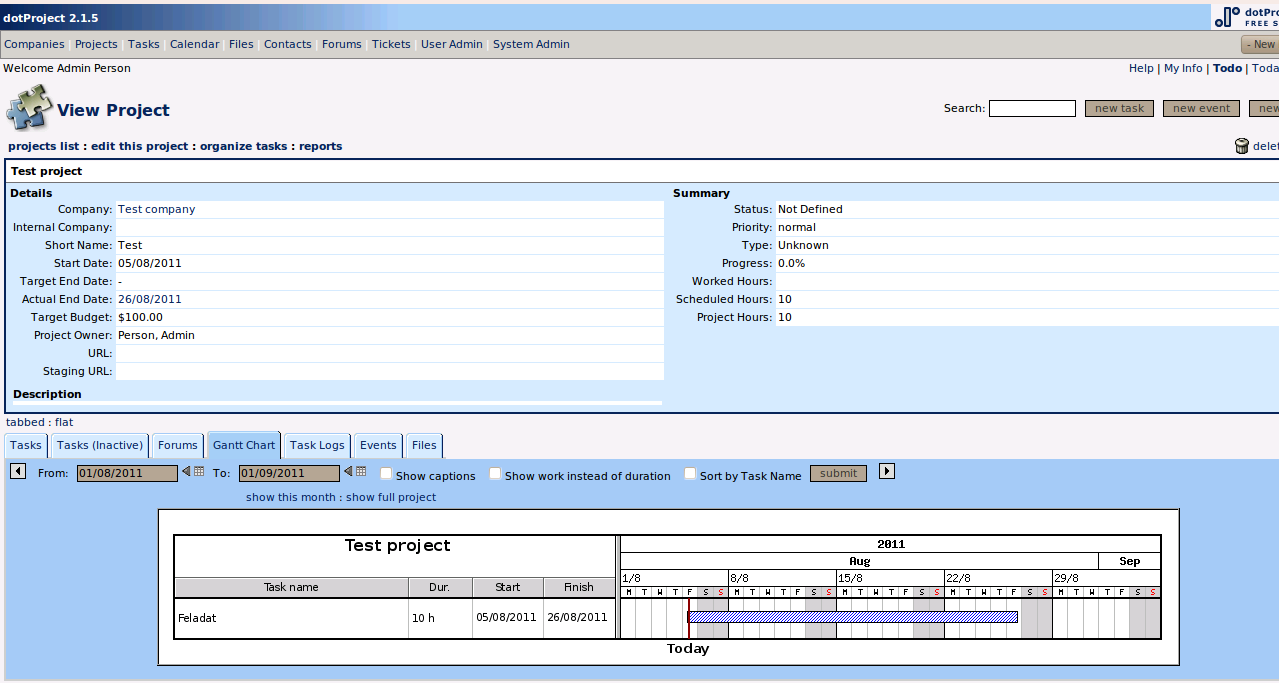
Task: Click the edit this project link
Action: (x=139, y=146)
